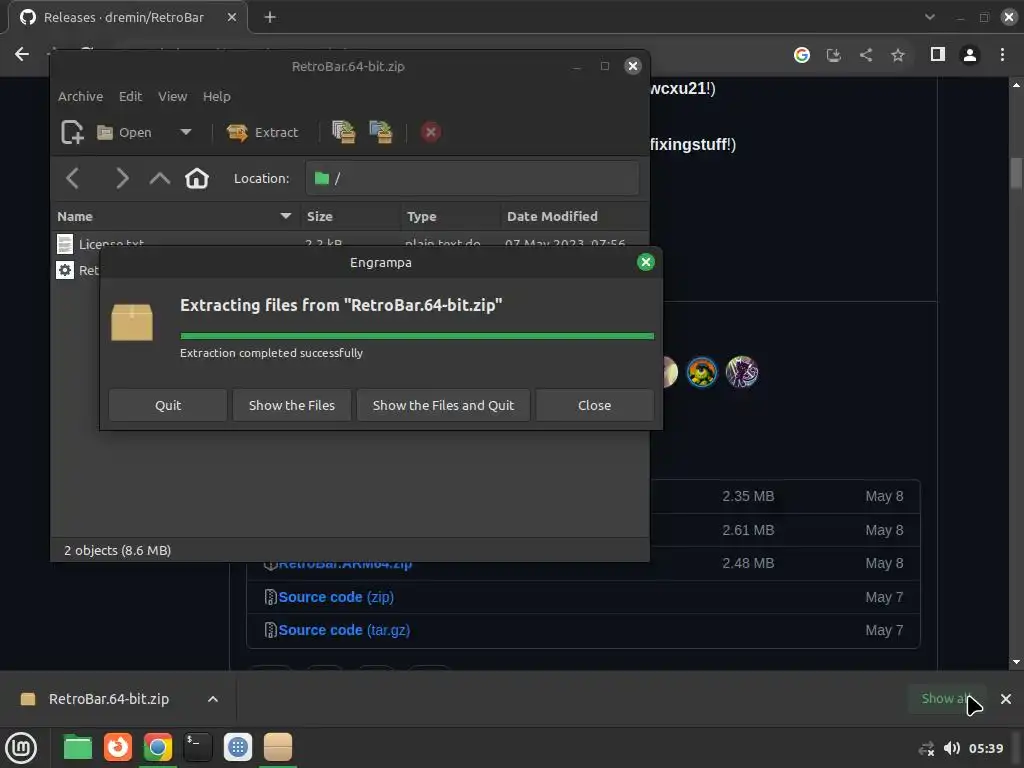Open the green Files folder in taskbar
The width and height of the screenshot is (1024, 768).
click(78, 747)
